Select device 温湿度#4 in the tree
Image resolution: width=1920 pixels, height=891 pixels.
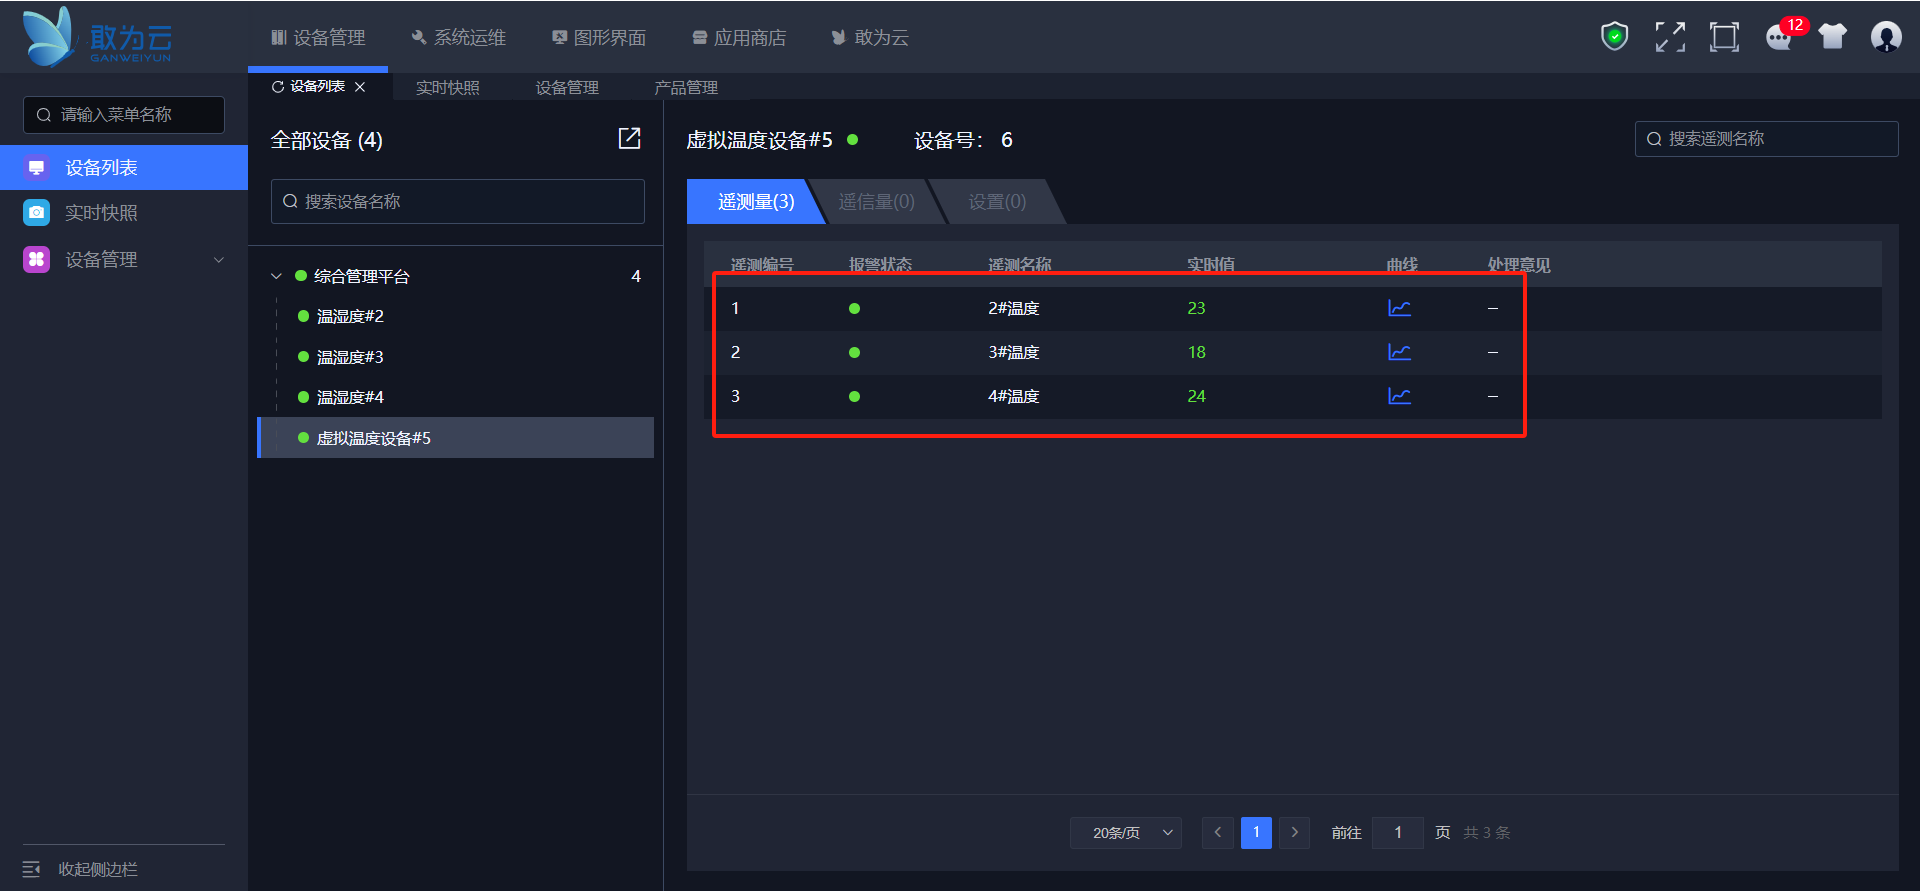(x=350, y=397)
